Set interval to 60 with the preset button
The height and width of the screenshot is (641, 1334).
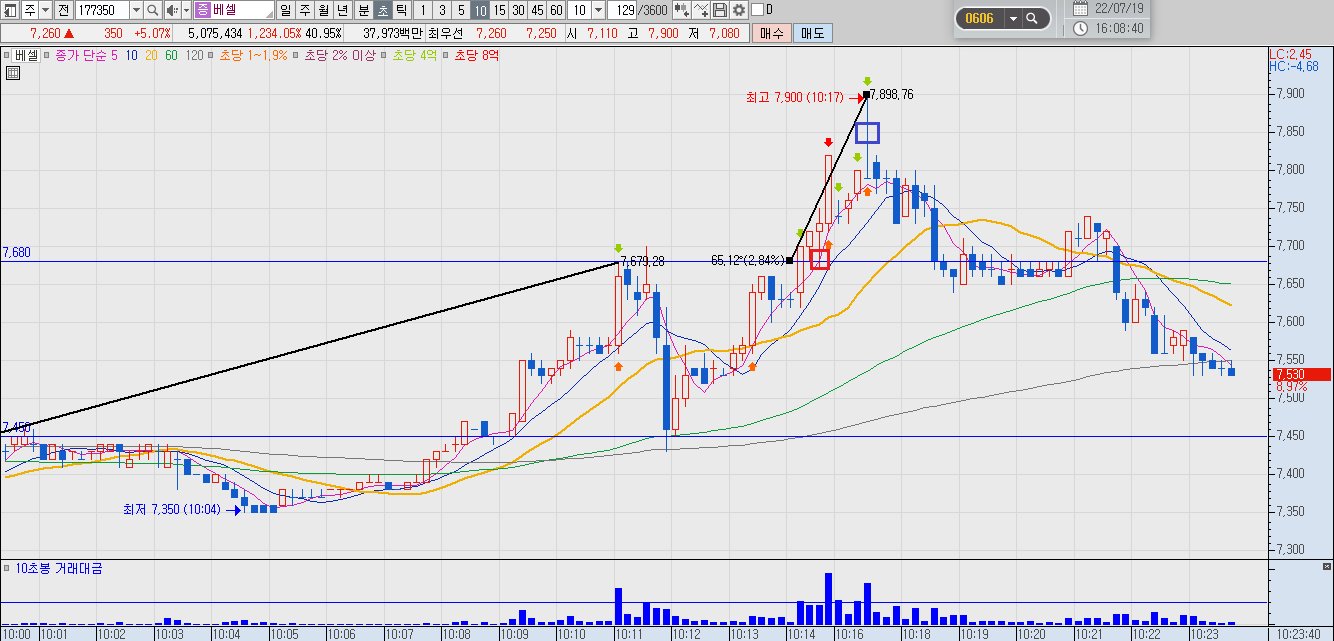(x=556, y=10)
